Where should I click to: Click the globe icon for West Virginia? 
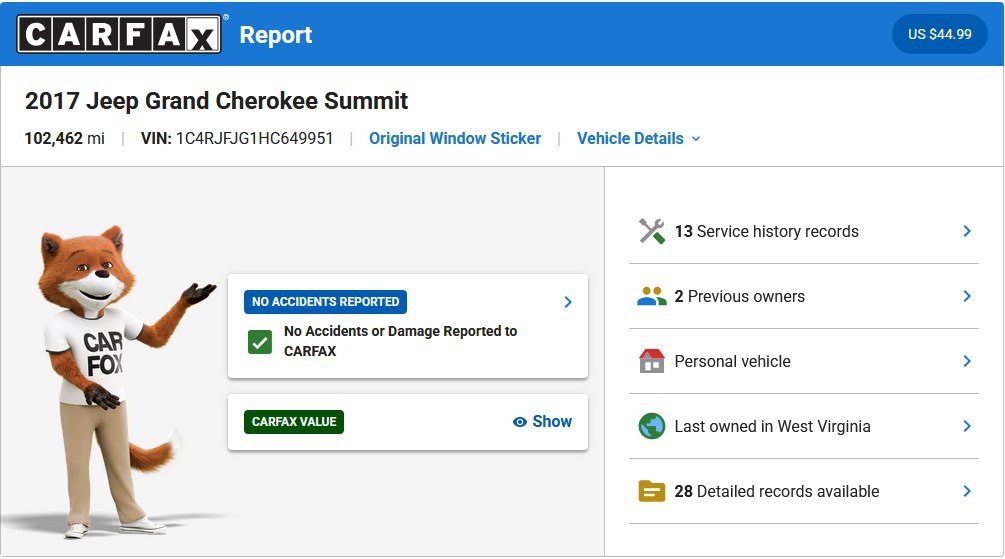click(652, 426)
